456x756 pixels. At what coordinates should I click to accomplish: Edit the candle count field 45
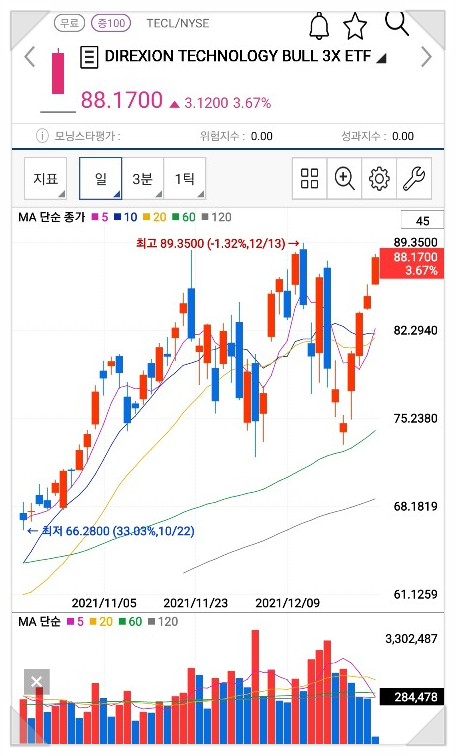click(422, 220)
